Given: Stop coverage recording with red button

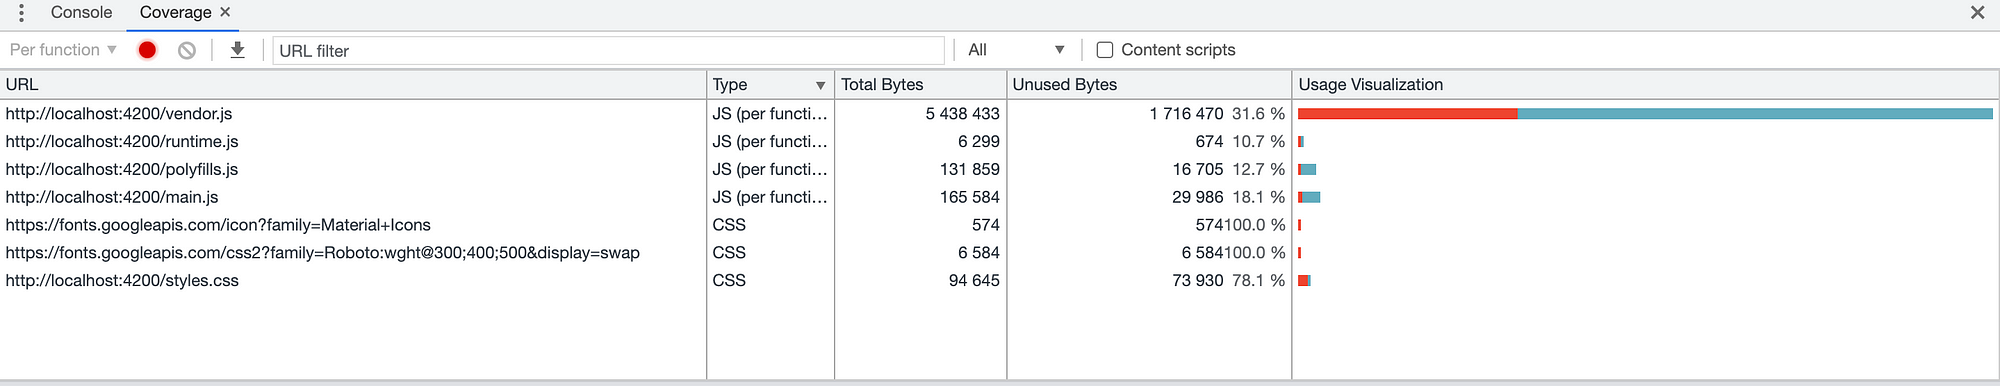Looking at the screenshot, I should click(147, 50).
